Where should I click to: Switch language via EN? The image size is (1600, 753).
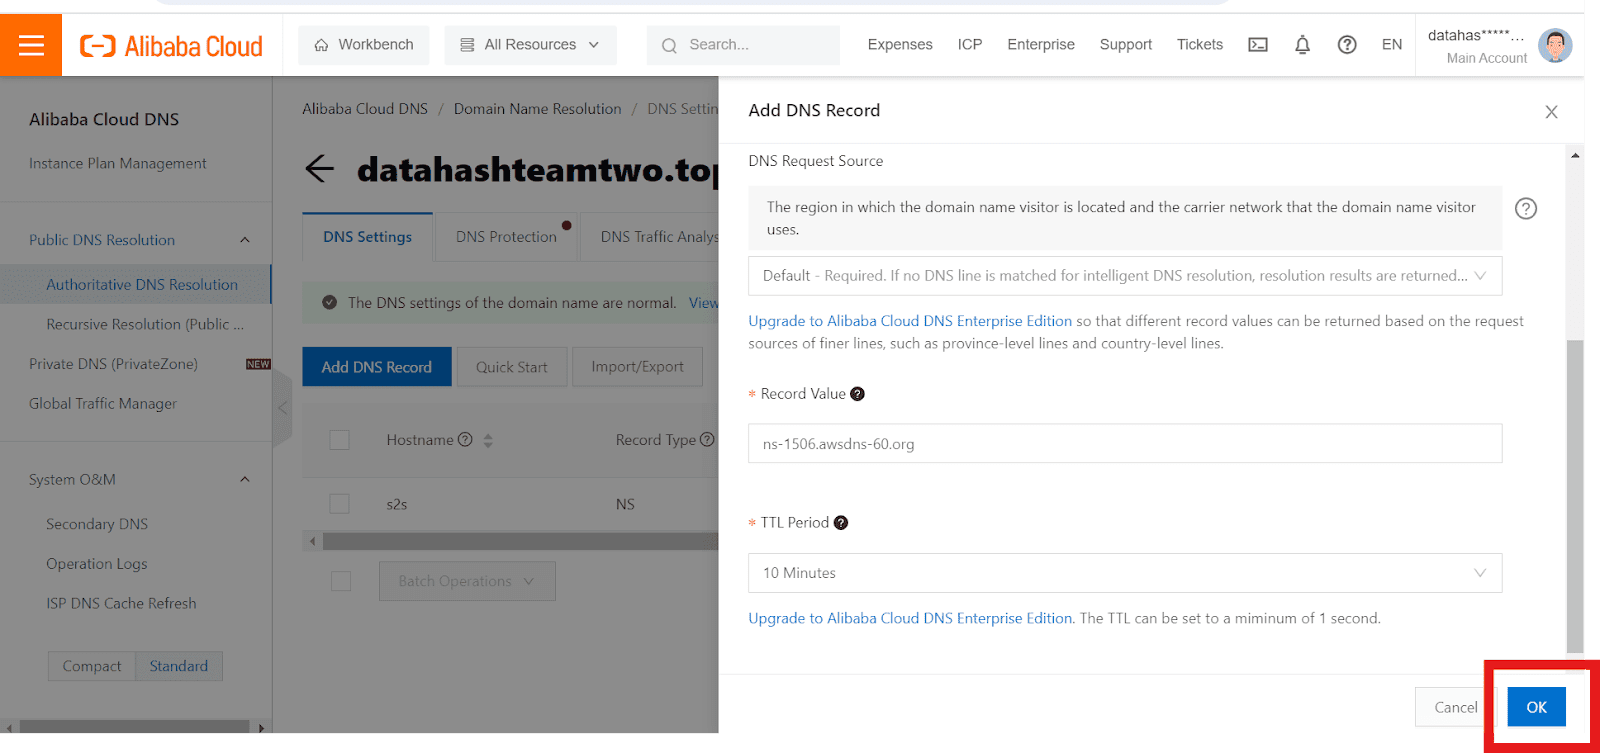(1392, 45)
